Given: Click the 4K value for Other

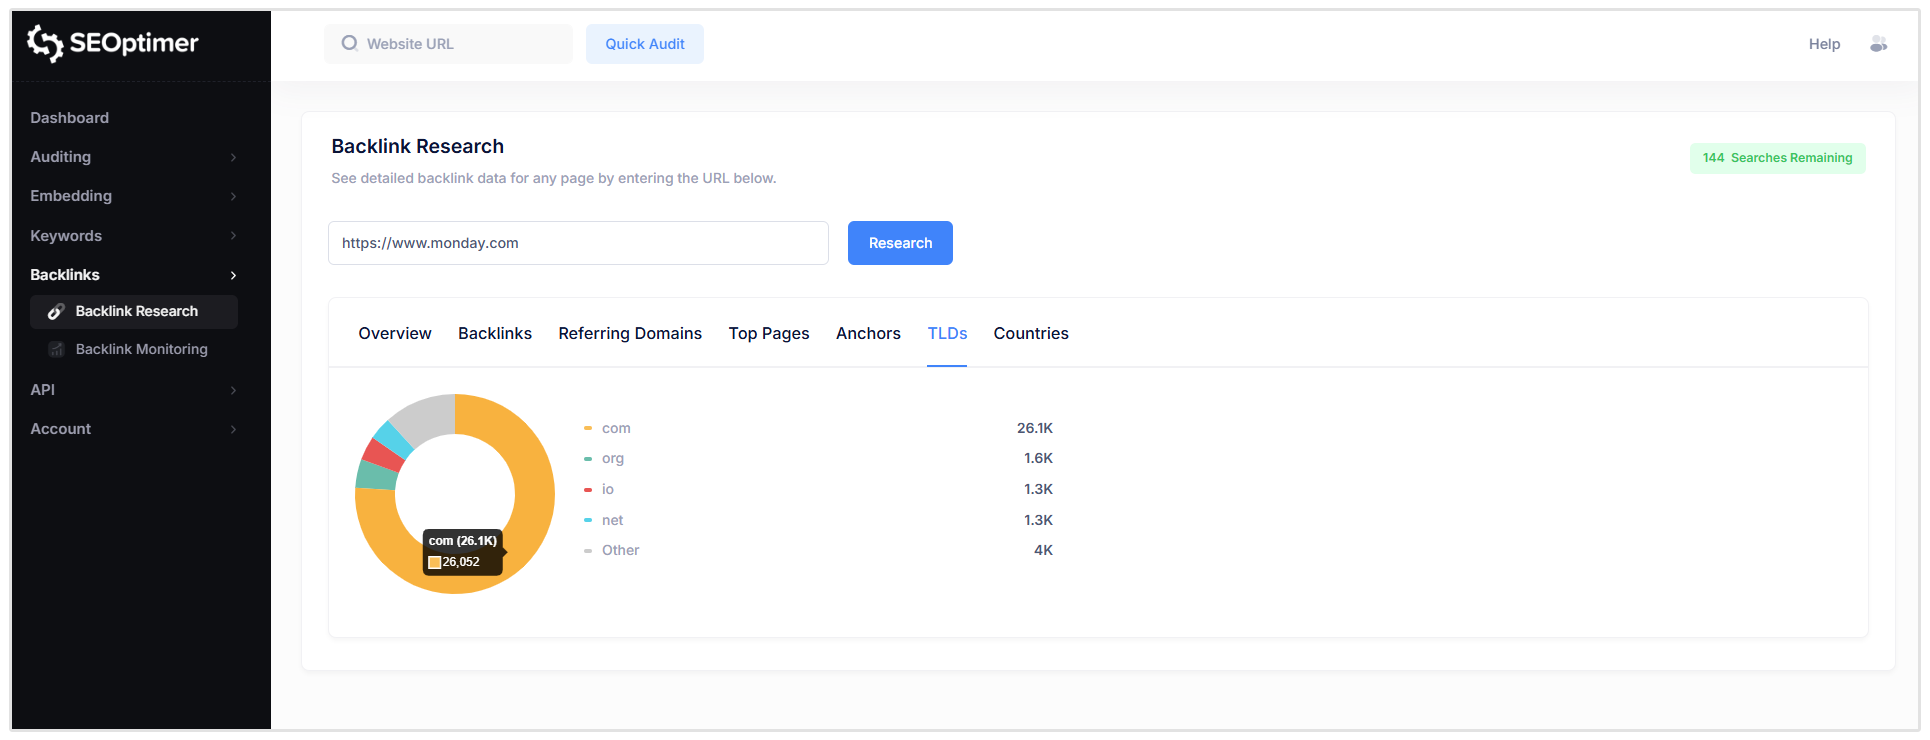Looking at the screenshot, I should click(1043, 551).
